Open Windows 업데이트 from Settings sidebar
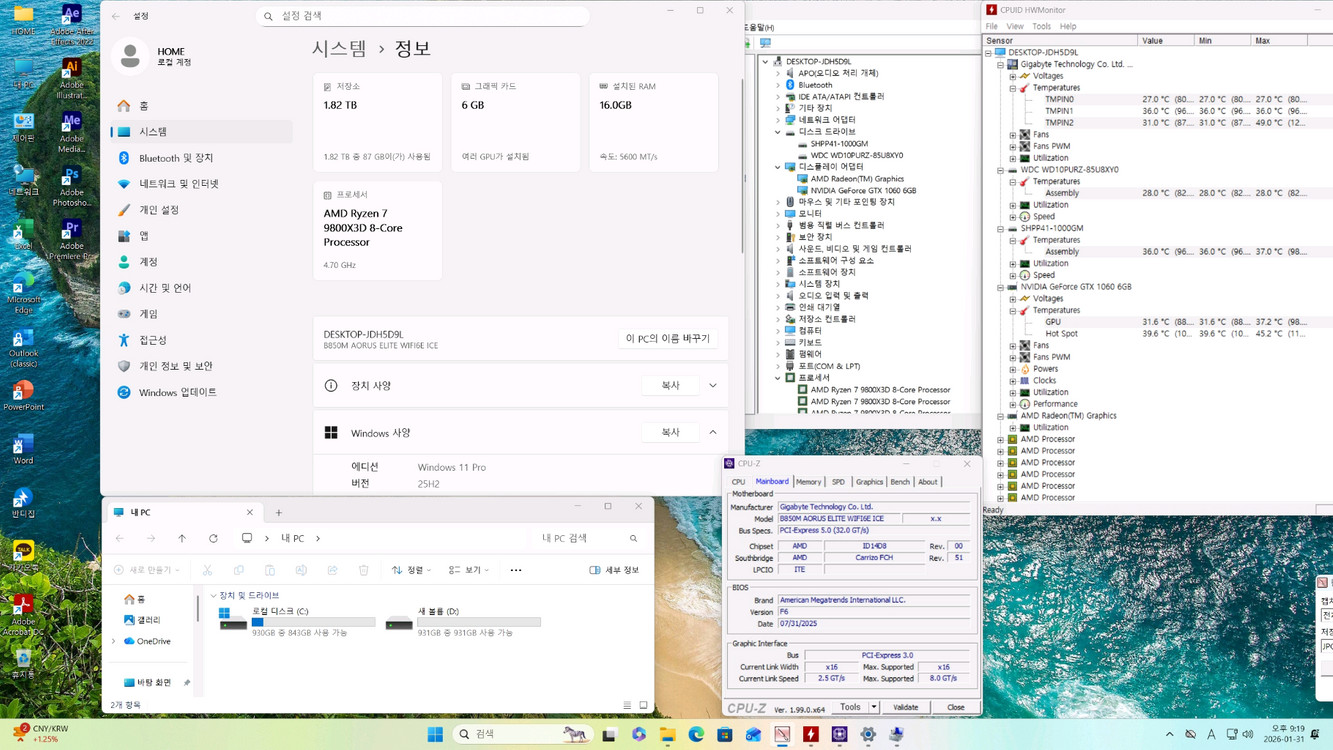 coord(175,391)
